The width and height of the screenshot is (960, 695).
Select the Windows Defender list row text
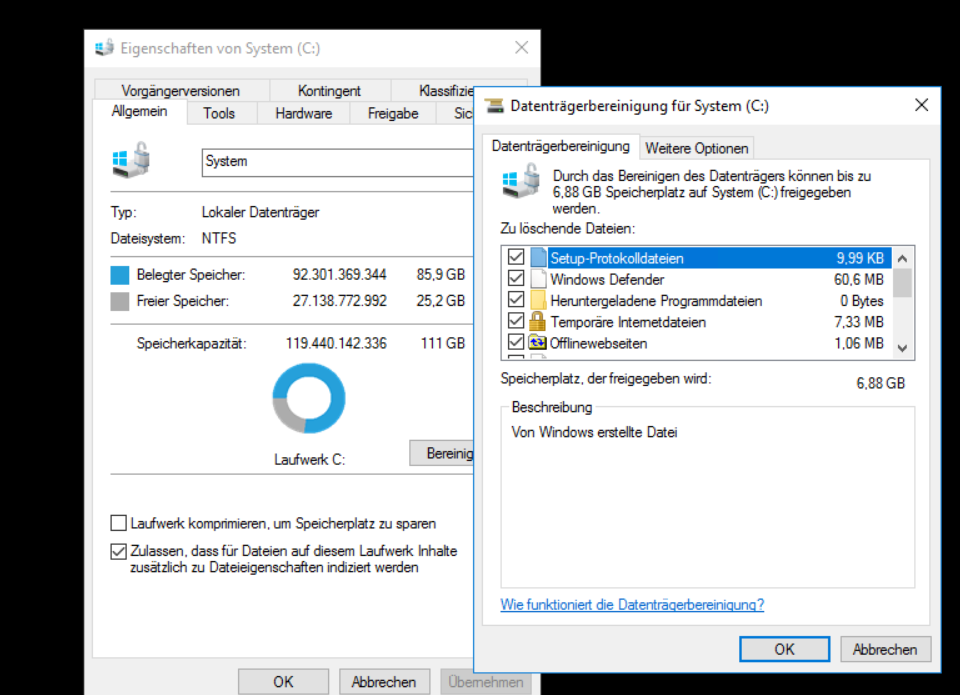[607, 280]
